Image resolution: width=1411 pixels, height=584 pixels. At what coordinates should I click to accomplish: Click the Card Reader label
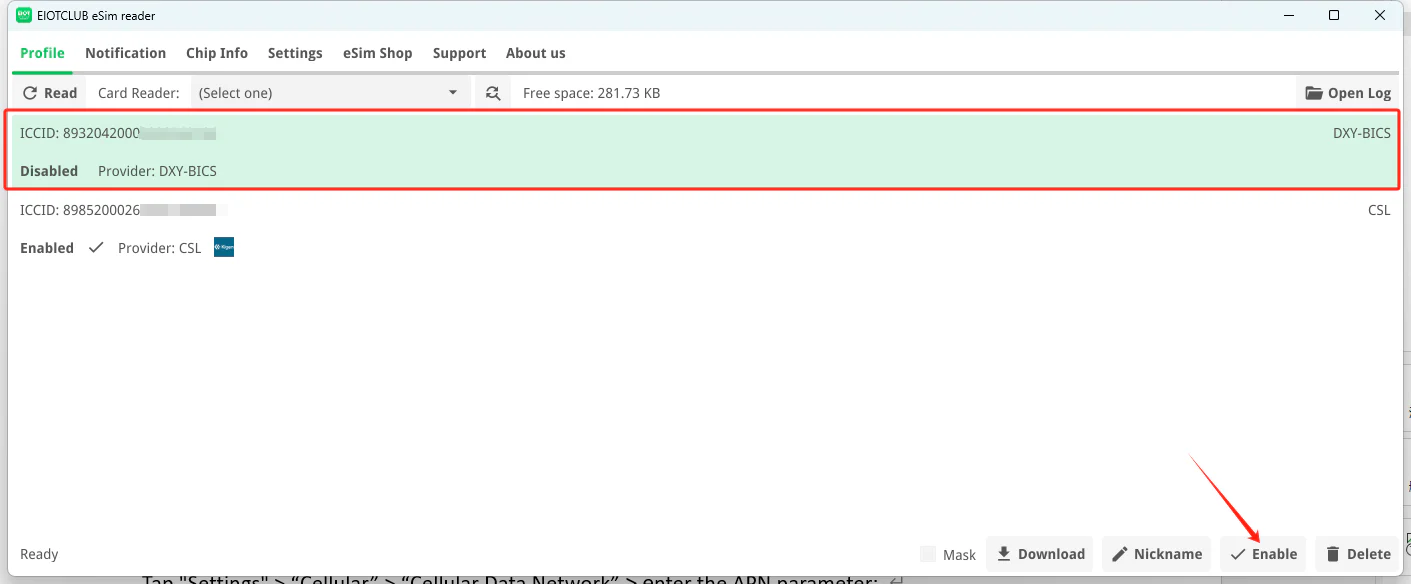(x=138, y=93)
